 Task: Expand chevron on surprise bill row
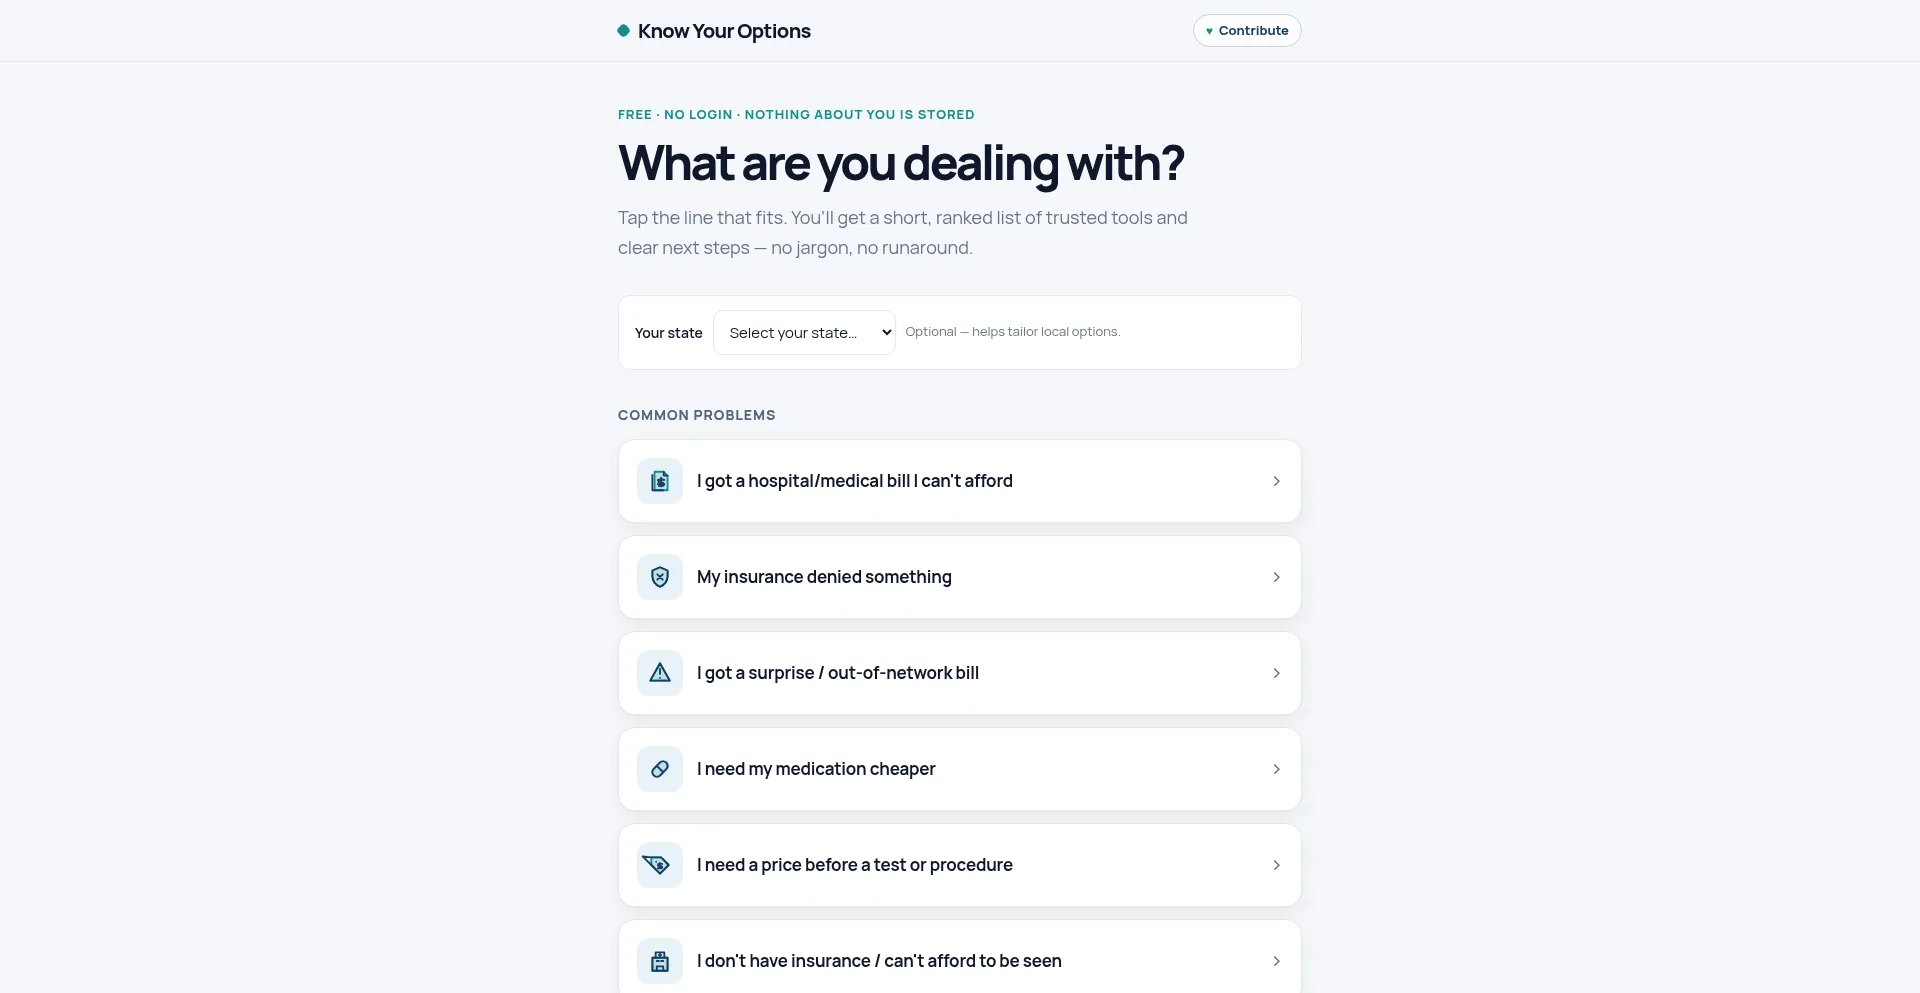(x=1276, y=673)
